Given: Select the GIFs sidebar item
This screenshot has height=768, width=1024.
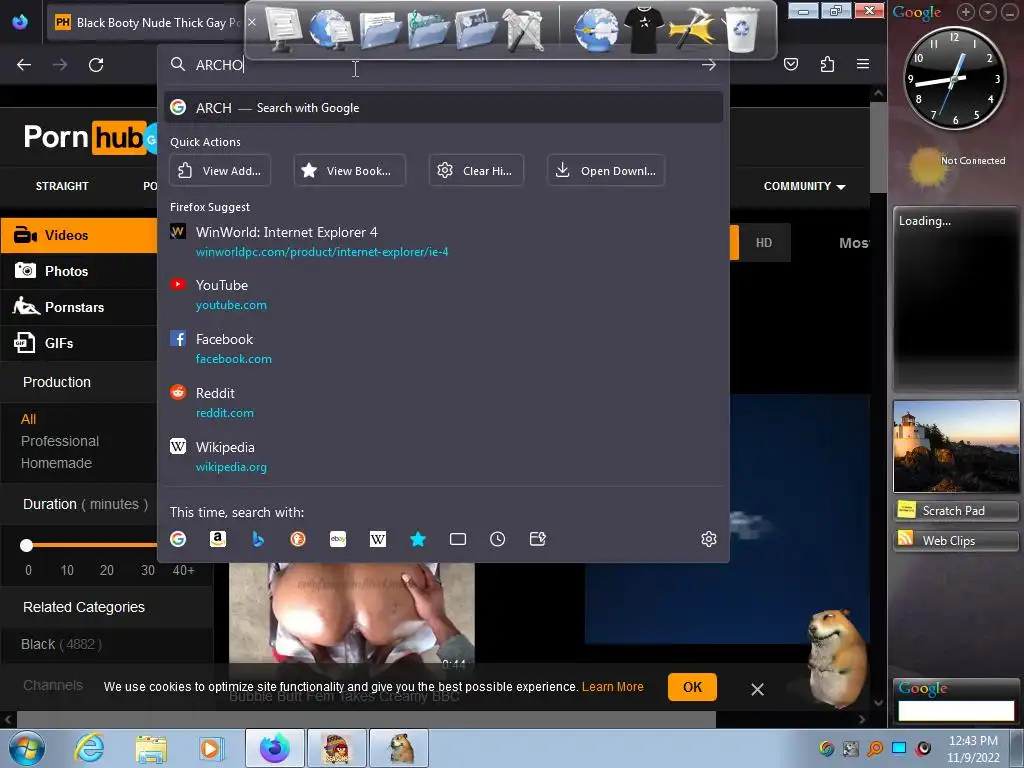Looking at the screenshot, I should click(x=78, y=343).
